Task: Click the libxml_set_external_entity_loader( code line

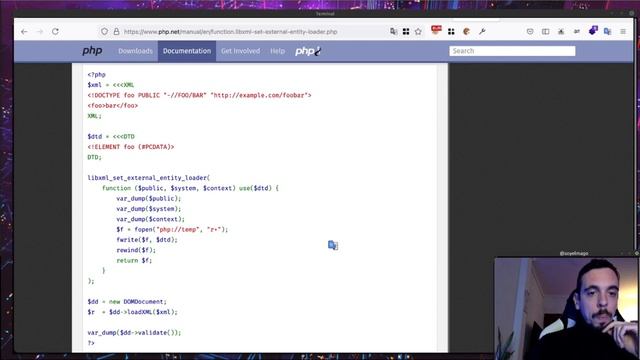Action: (149, 178)
